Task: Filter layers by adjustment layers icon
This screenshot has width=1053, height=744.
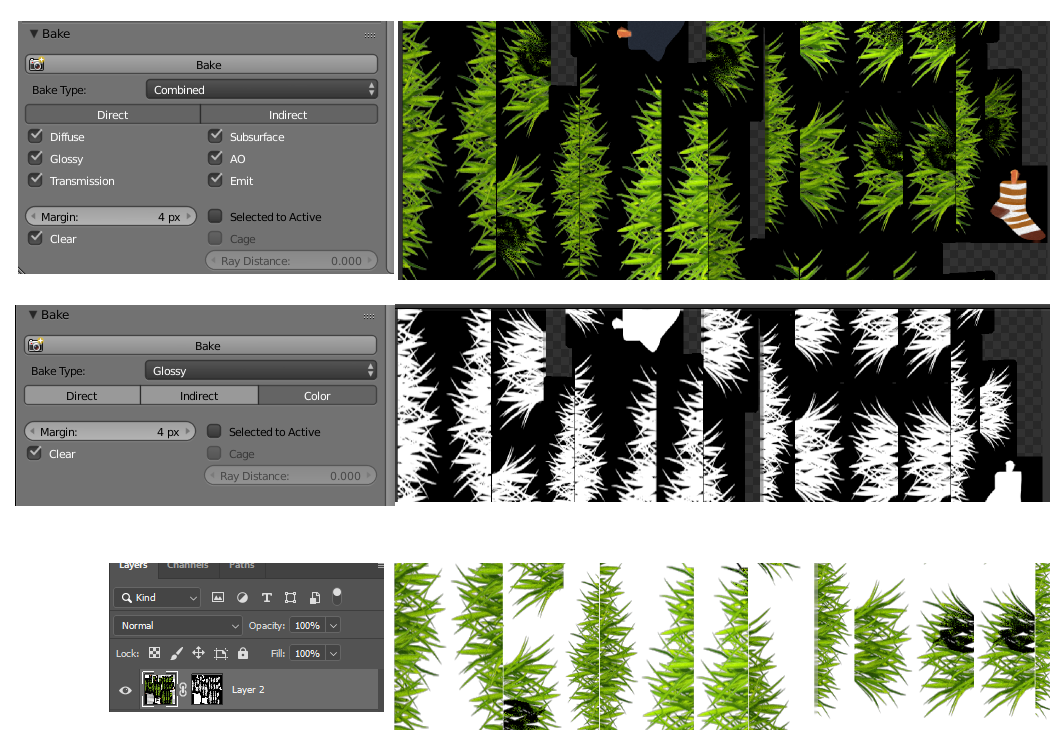Action: pos(242,597)
